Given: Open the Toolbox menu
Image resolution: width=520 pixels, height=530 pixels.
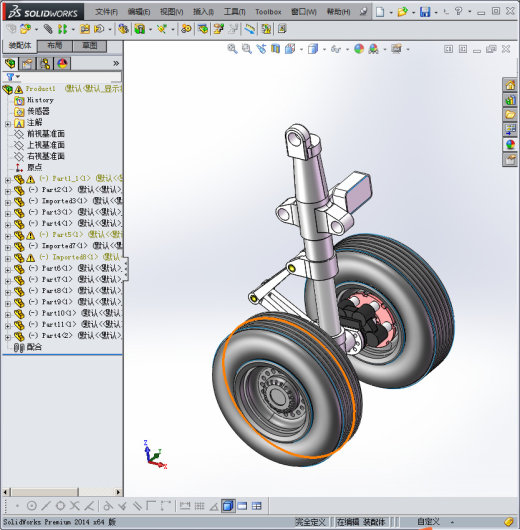Looking at the screenshot, I should click(x=268, y=12).
